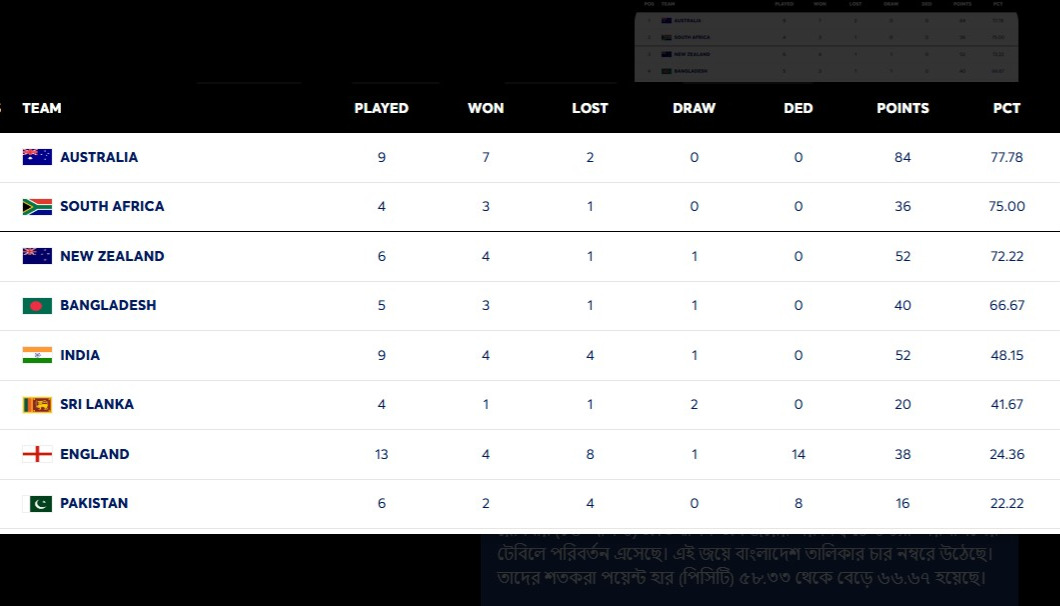Open the BANGLADESH team link
This screenshot has width=1060, height=606.
(x=108, y=305)
